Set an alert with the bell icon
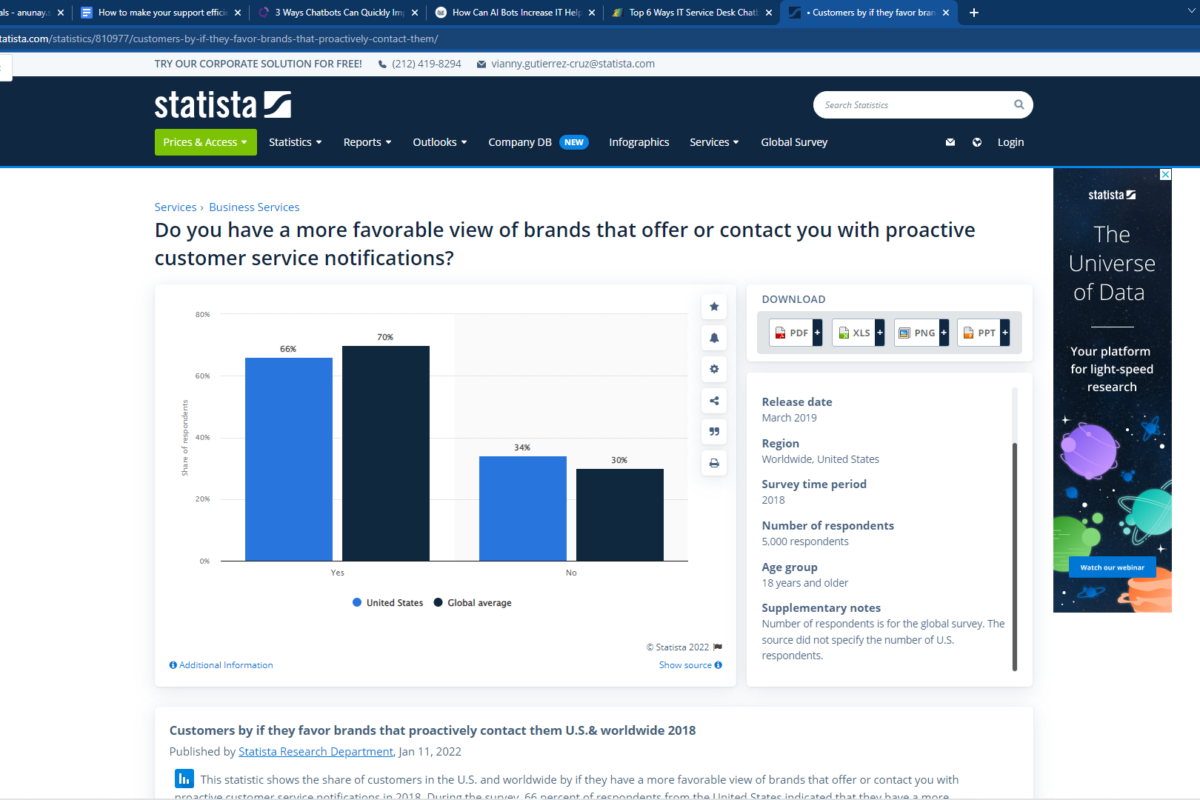The height and width of the screenshot is (800, 1200). click(714, 338)
